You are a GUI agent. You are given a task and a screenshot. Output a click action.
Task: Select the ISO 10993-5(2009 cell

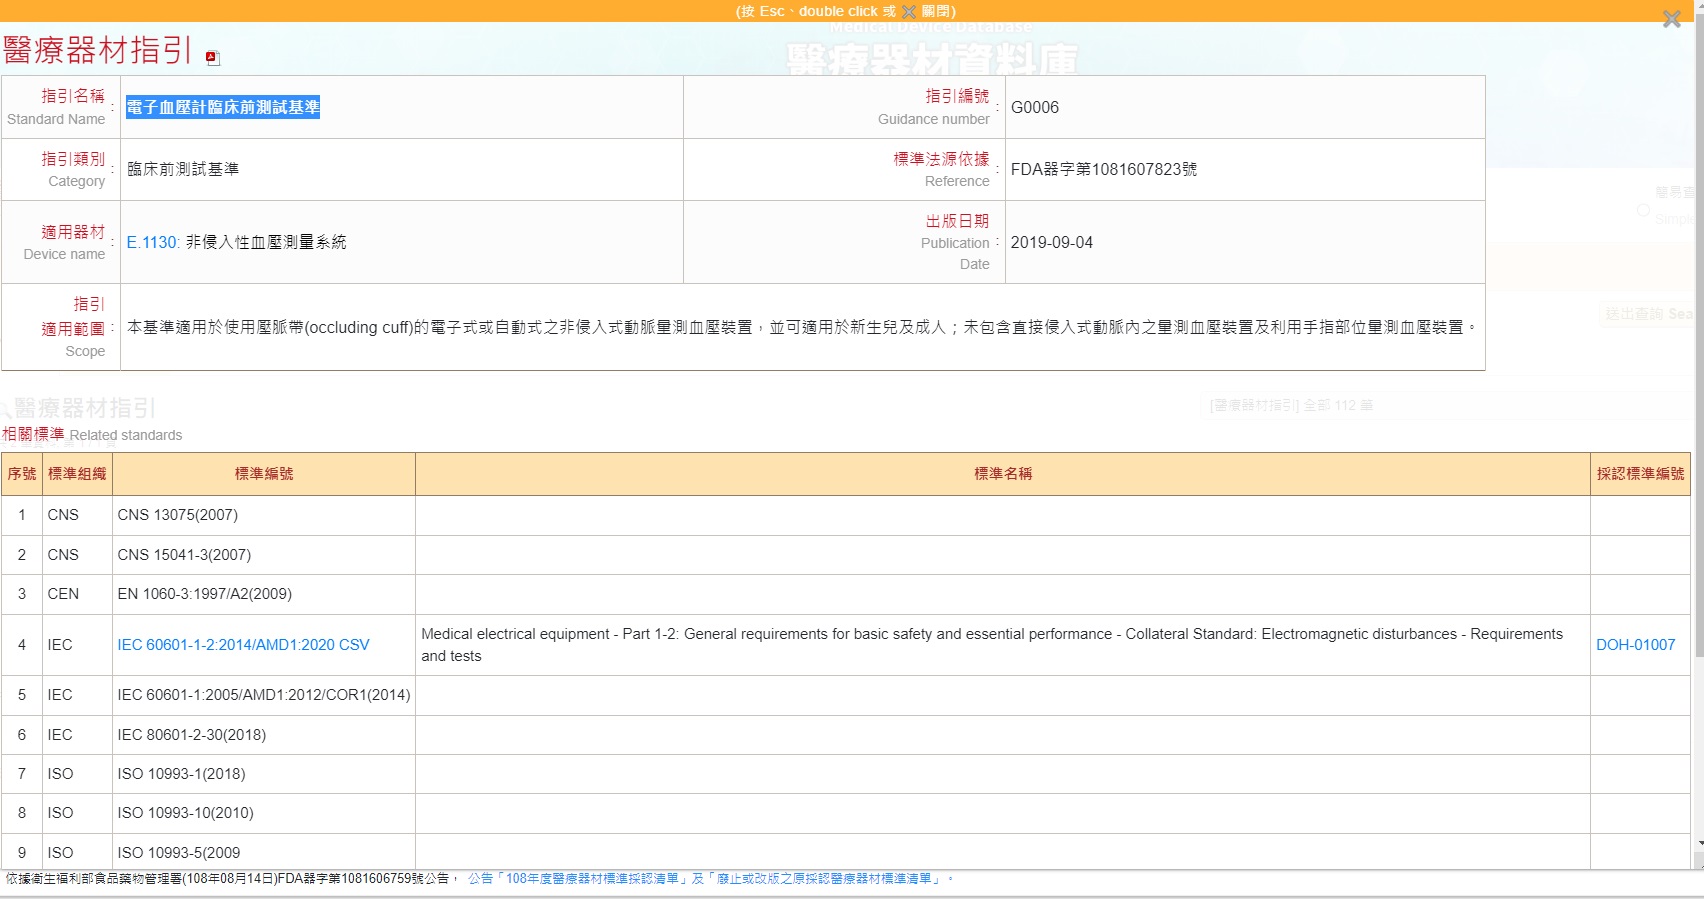[264, 852]
